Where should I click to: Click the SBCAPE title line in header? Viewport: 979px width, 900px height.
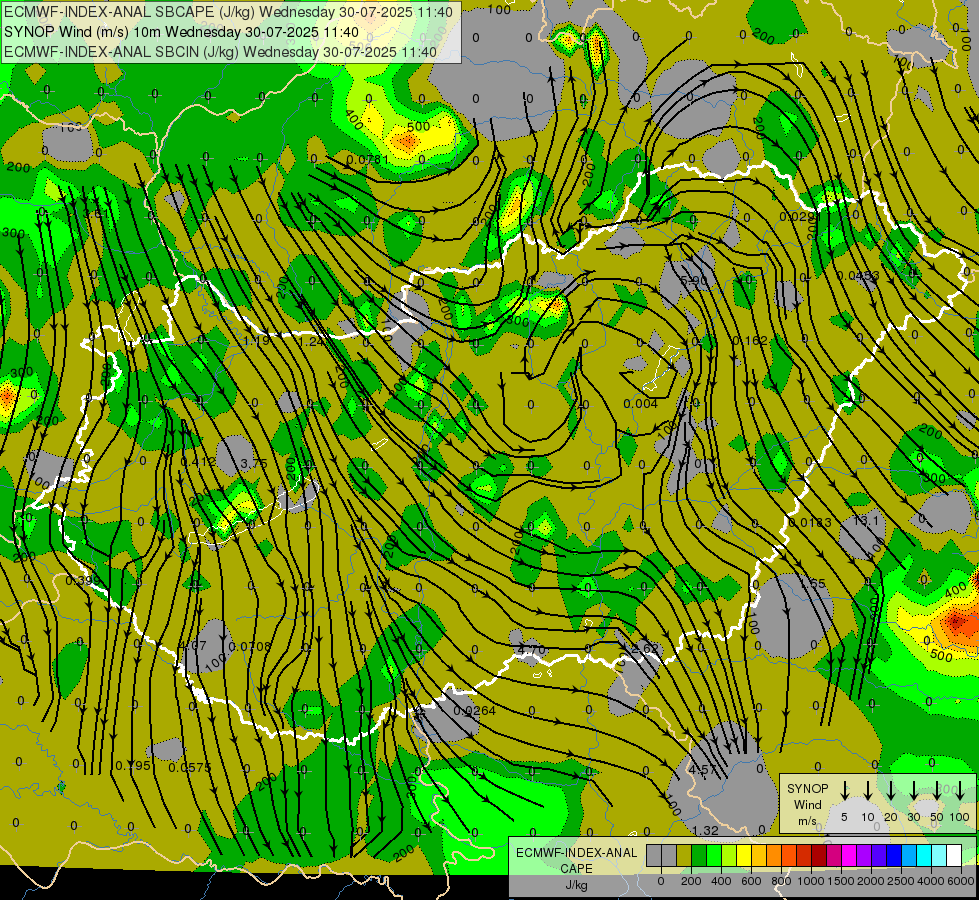click(x=228, y=12)
